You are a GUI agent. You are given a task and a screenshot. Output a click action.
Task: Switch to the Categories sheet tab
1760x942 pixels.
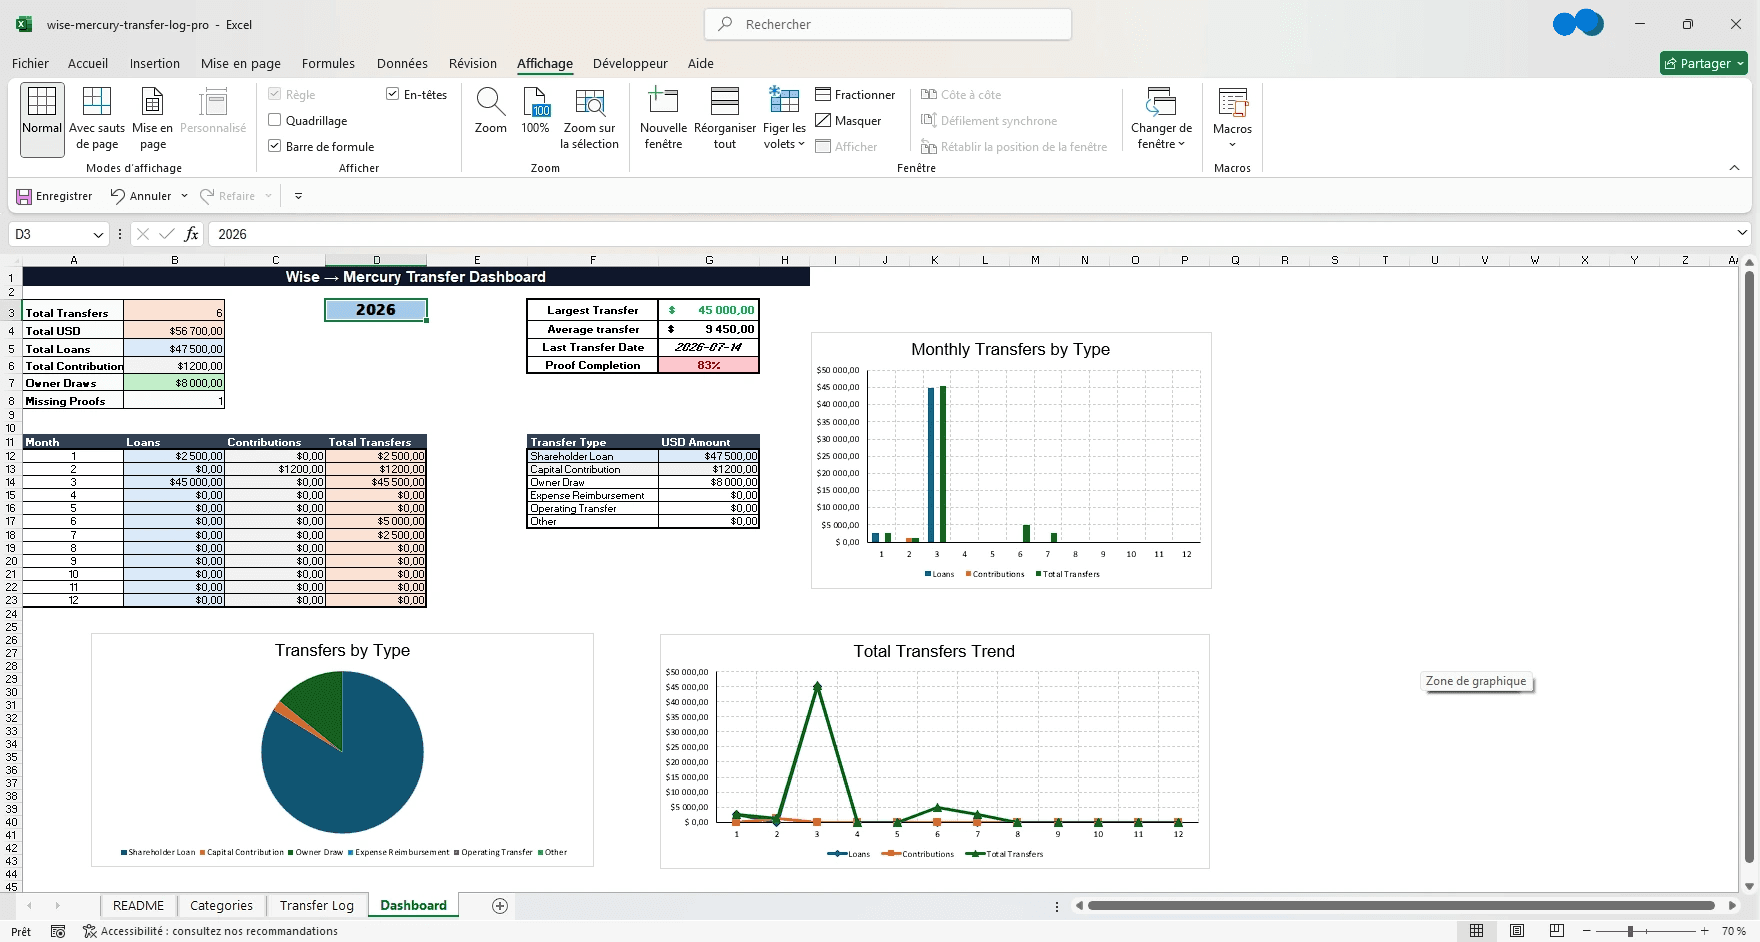(x=221, y=906)
